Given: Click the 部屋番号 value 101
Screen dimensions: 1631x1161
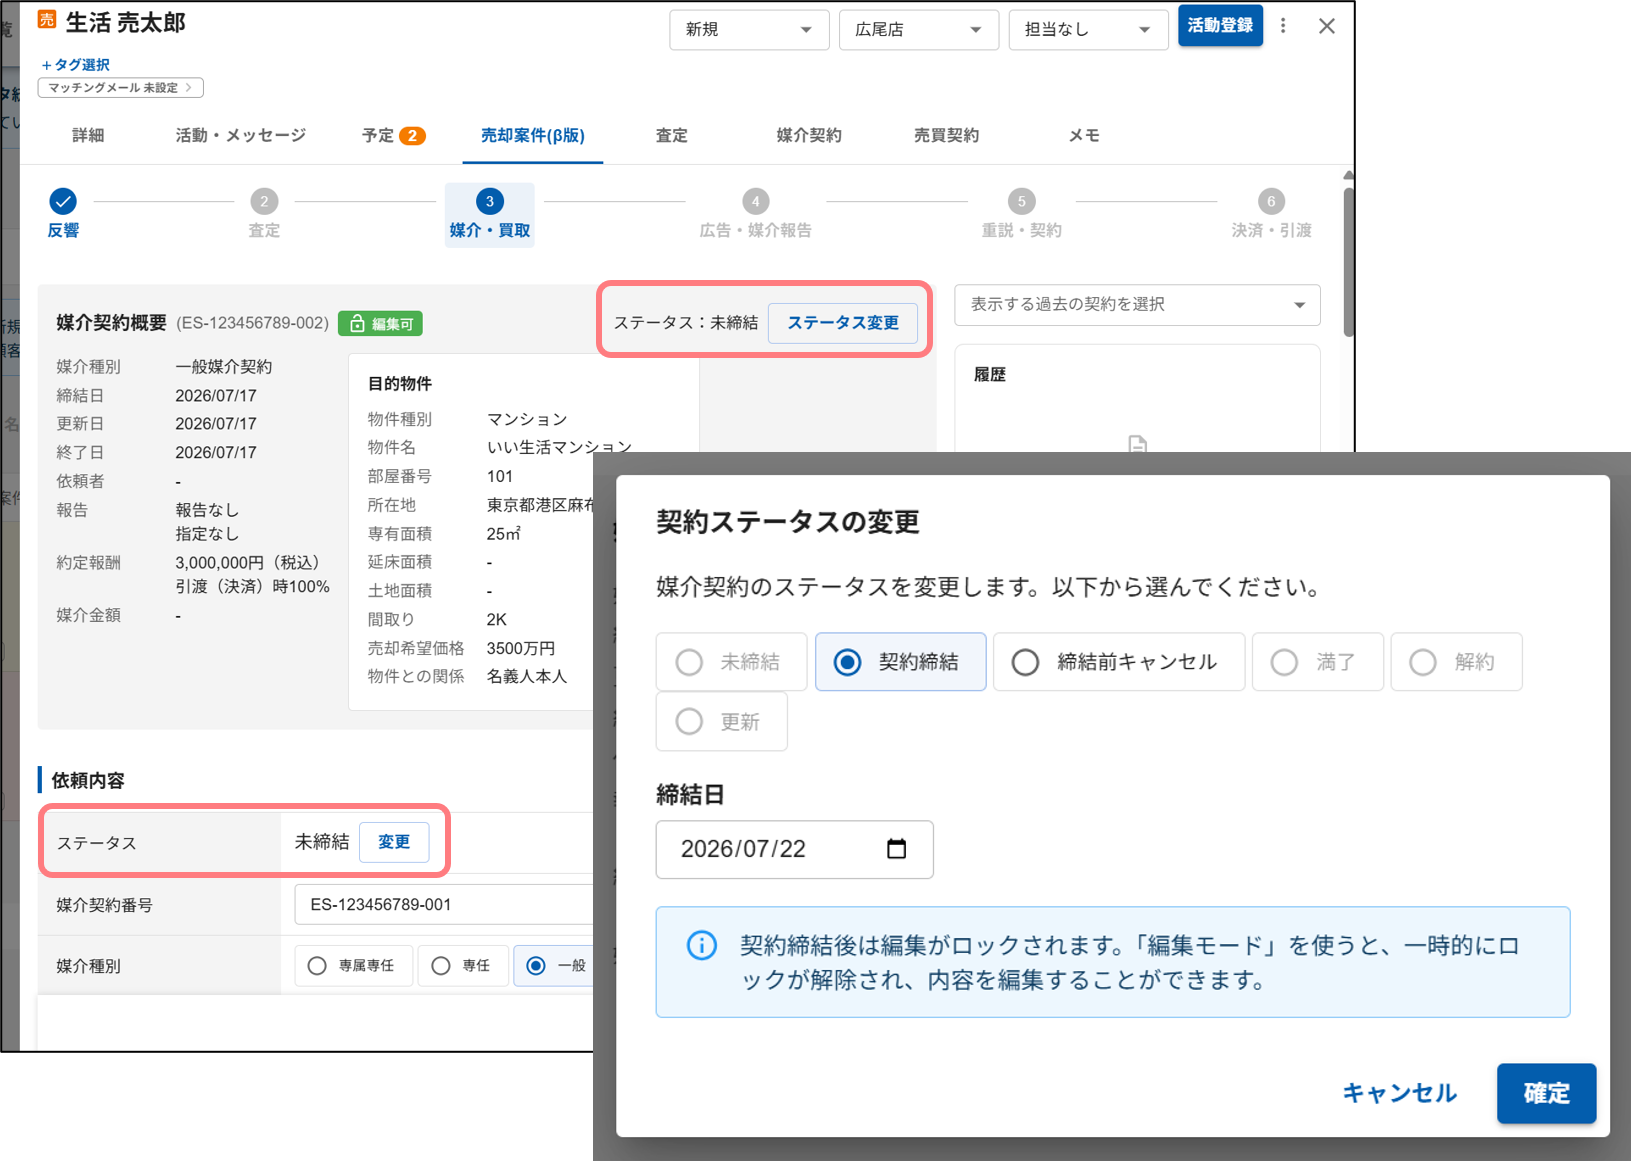Looking at the screenshot, I should tap(500, 477).
